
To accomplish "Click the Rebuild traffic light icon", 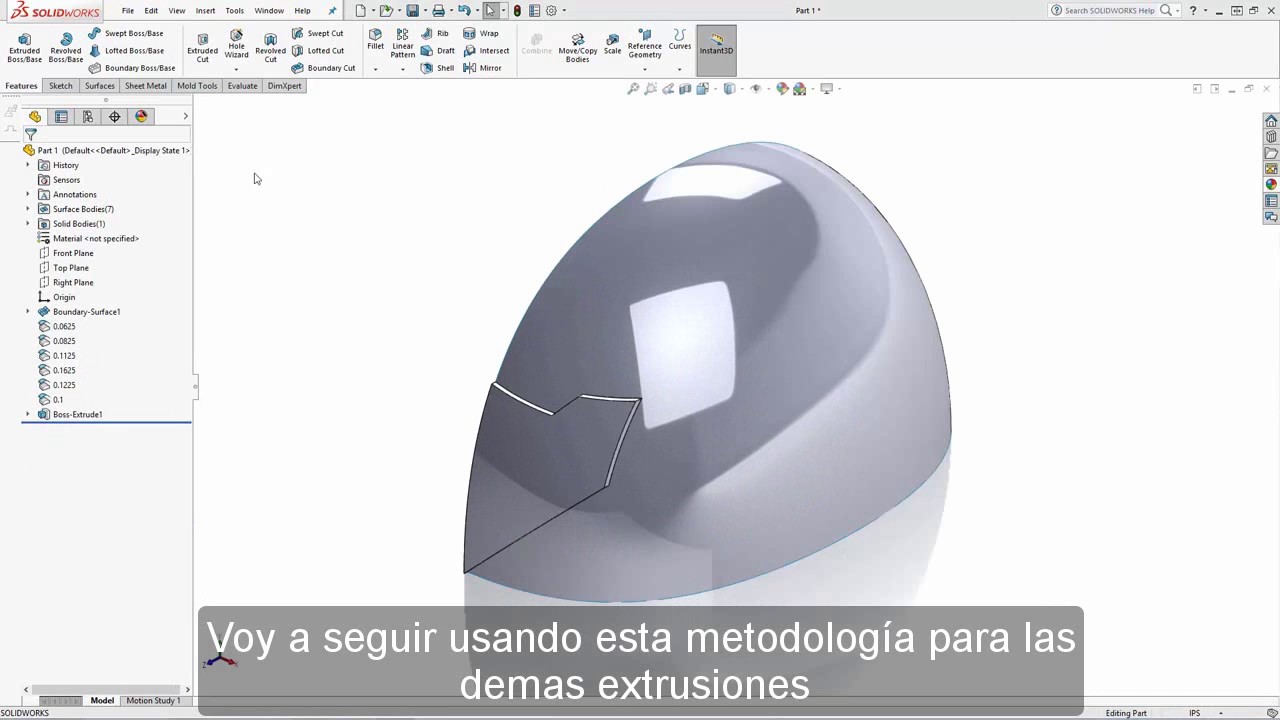I will [x=517, y=10].
